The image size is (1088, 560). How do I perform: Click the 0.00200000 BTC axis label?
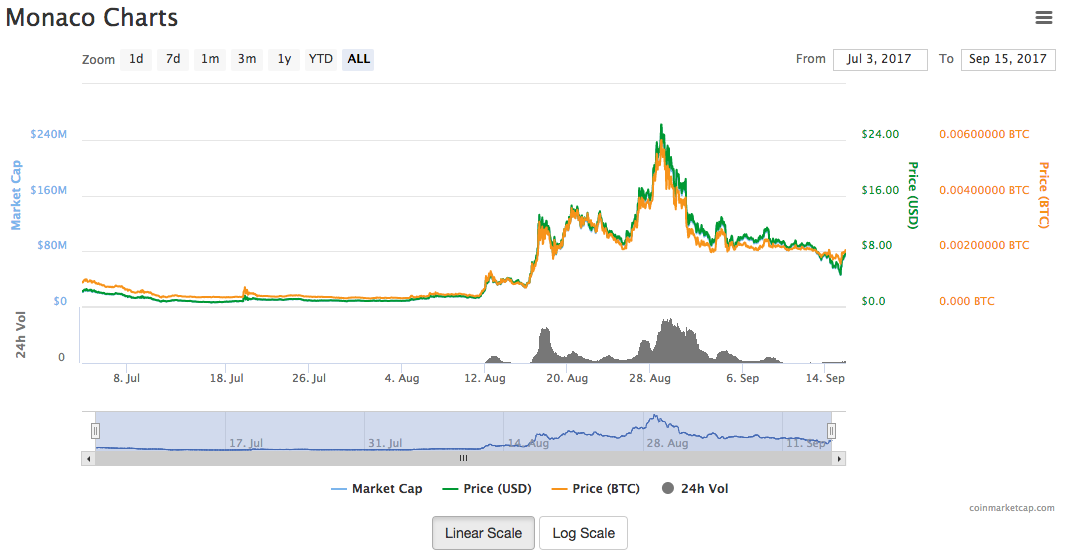(984, 245)
